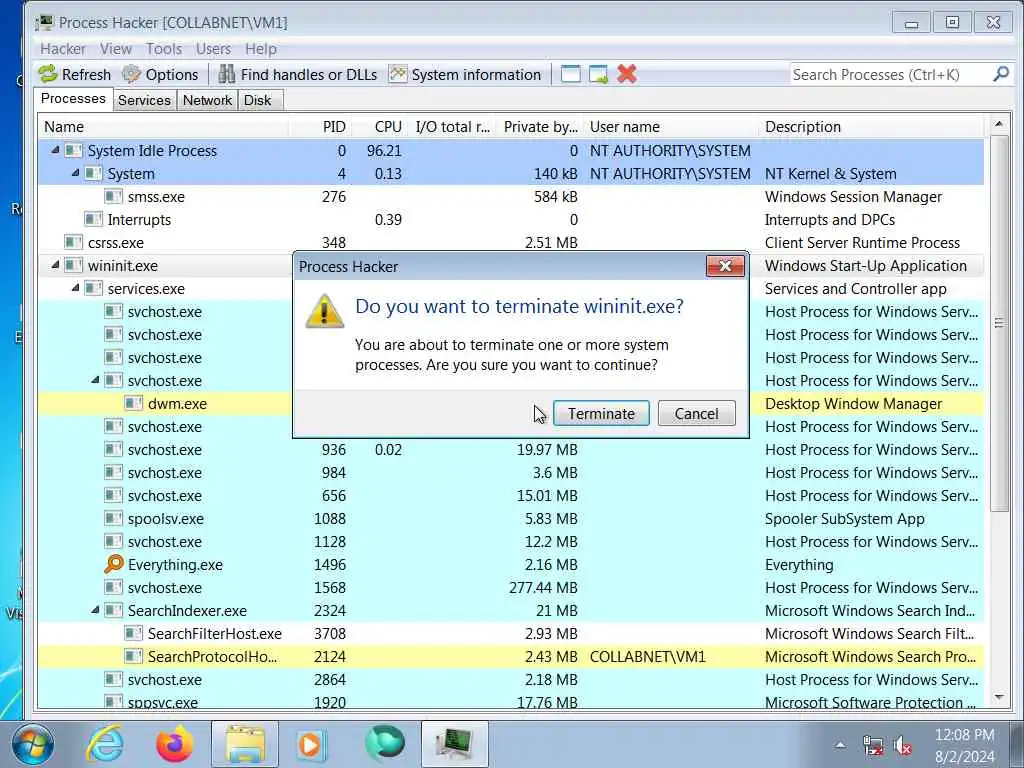This screenshot has width=1024, height=768.
Task: Sort by the Name column header
Action: pos(163,127)
